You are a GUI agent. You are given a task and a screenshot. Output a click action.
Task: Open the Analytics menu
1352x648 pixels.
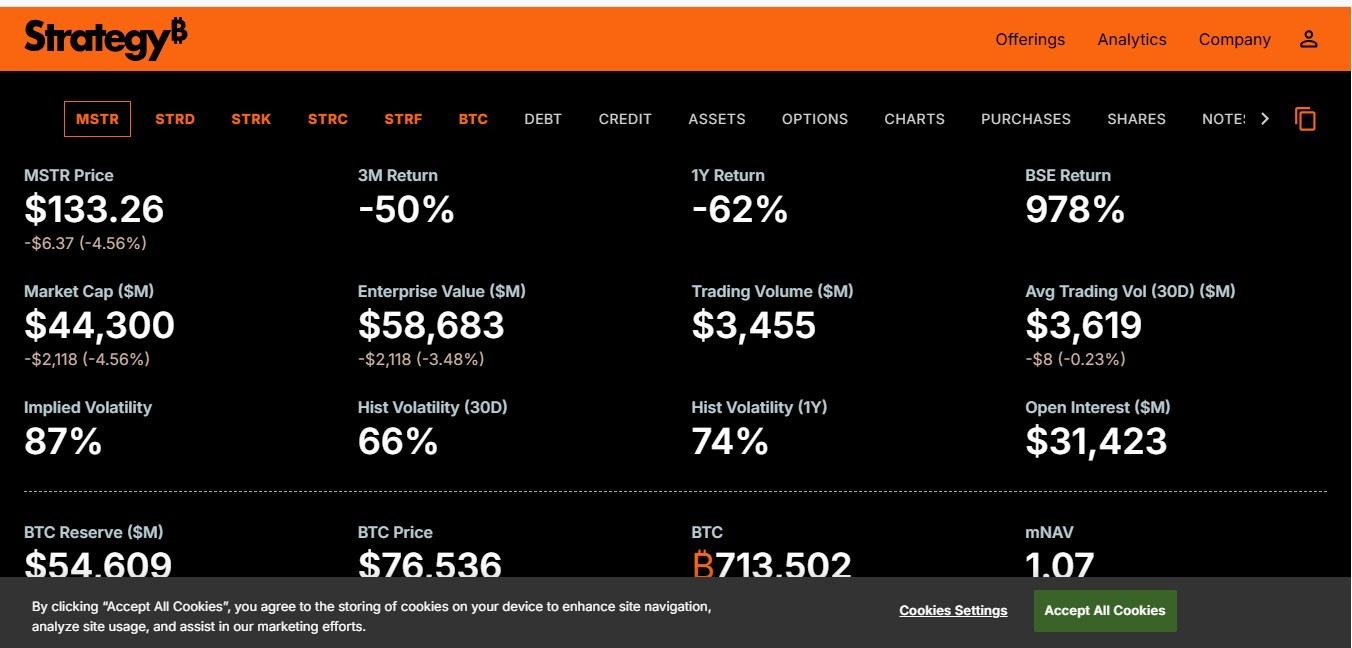pos(1131,39)
